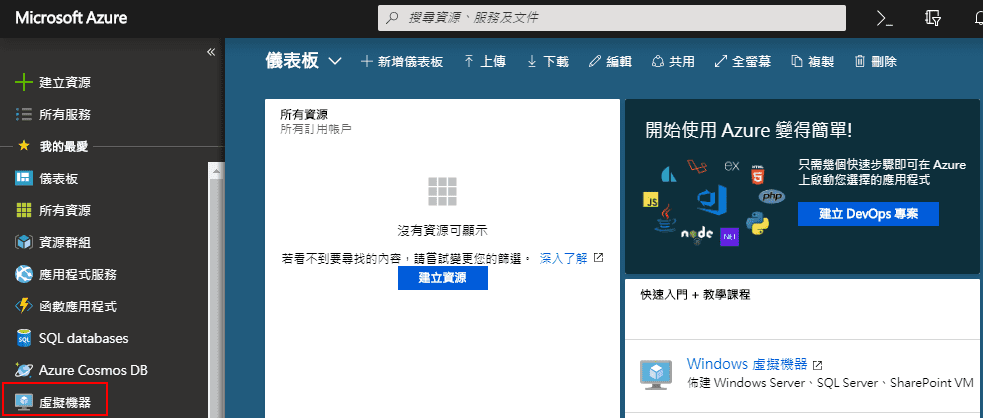Click the 建立 DevOps 專案 button

(x=868, y=214)
